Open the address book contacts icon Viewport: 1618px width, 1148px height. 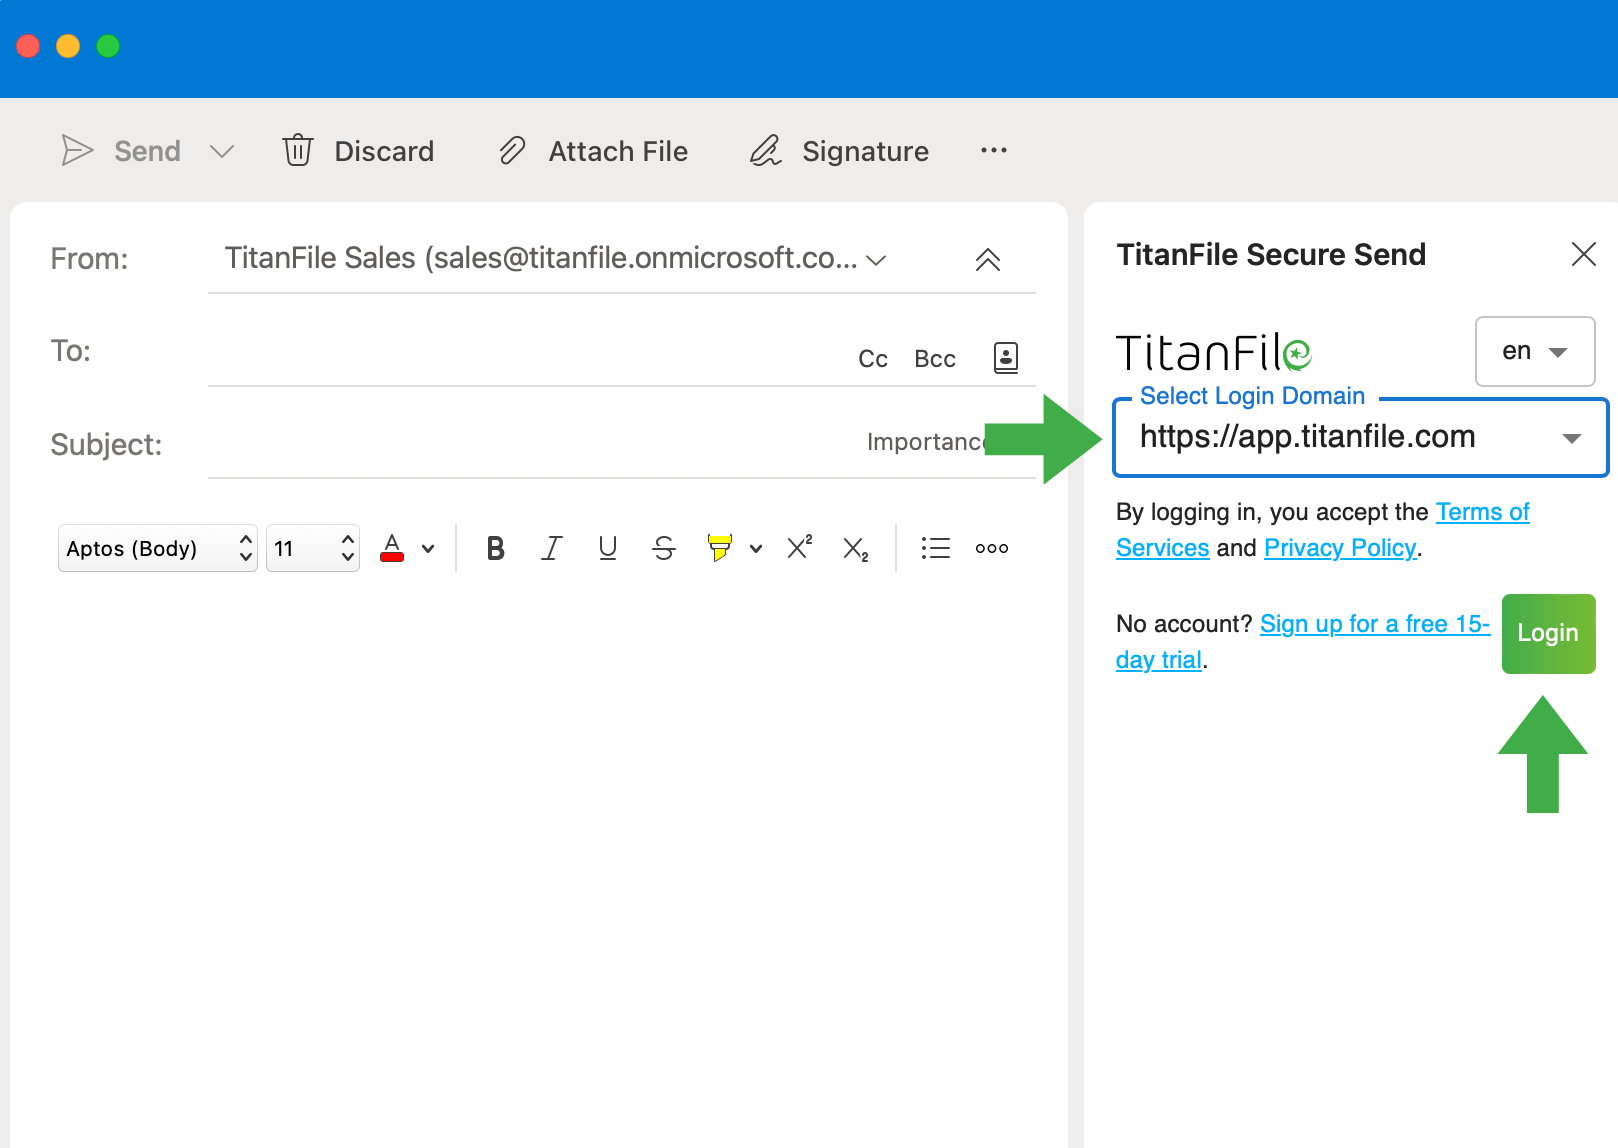pos(1006,357)
